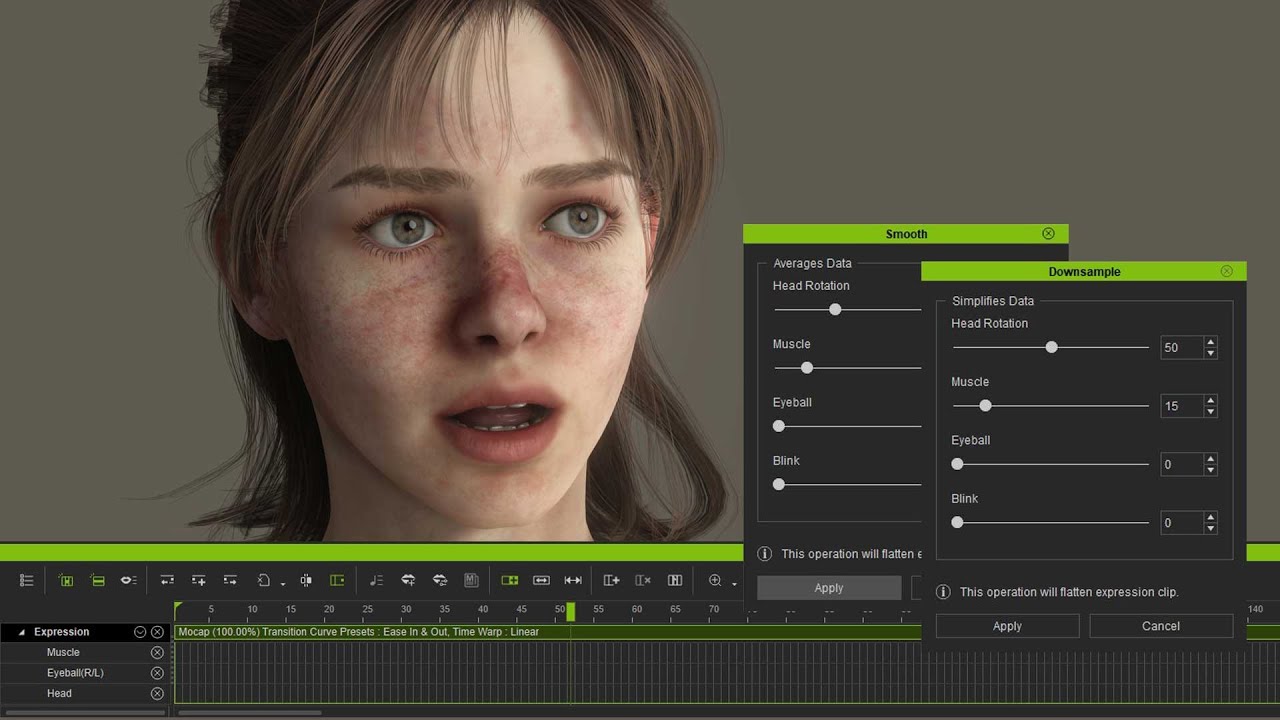1280x720 pixels.
Task: Click the green collapse-tracks icon beside lips icon
Action: (97, 580)
